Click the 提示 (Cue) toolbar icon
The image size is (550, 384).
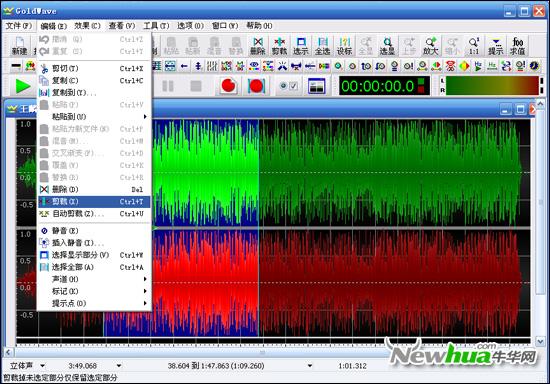coord(496,46)
